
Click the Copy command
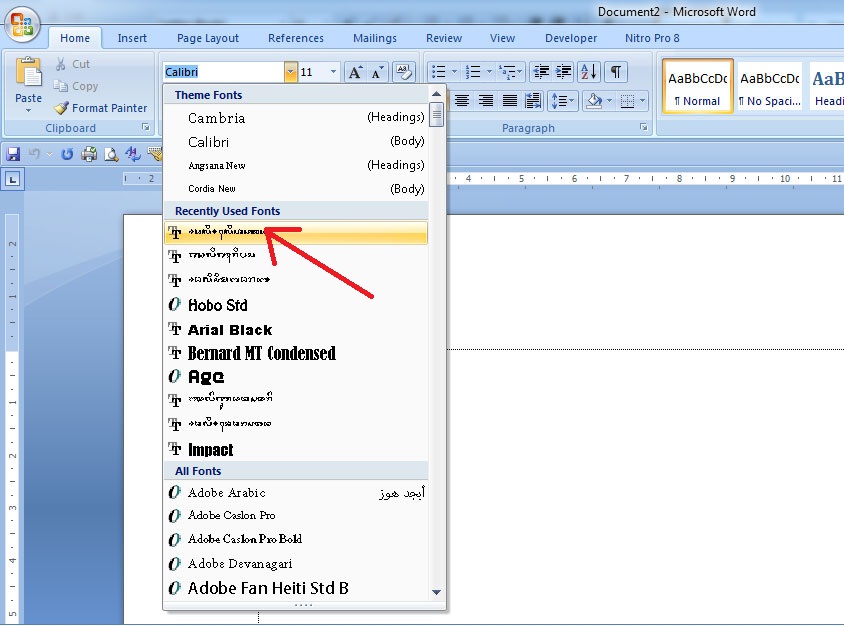[x=76, y=86]
